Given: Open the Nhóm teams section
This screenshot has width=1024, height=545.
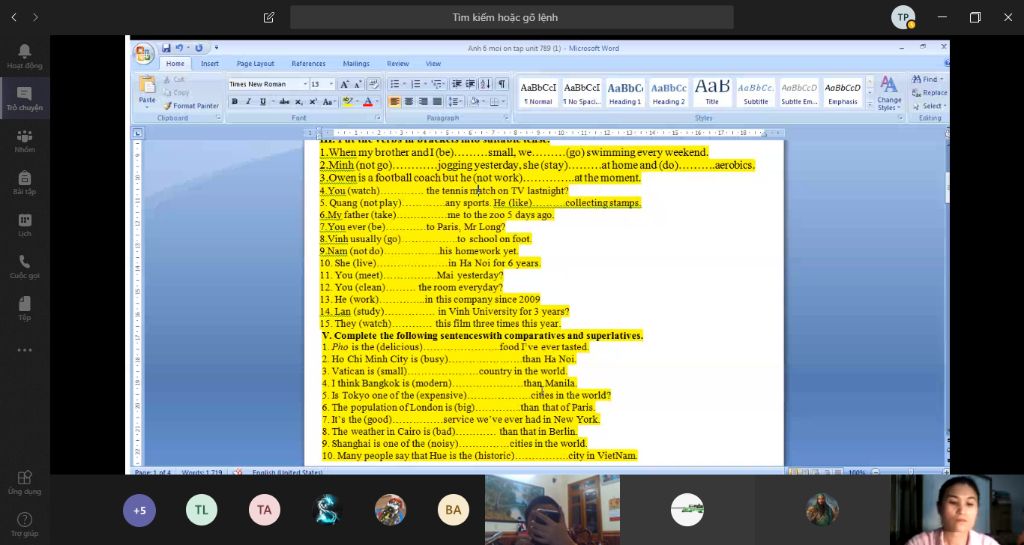Looking at the screenshot, I should click(x=24, y=140).
